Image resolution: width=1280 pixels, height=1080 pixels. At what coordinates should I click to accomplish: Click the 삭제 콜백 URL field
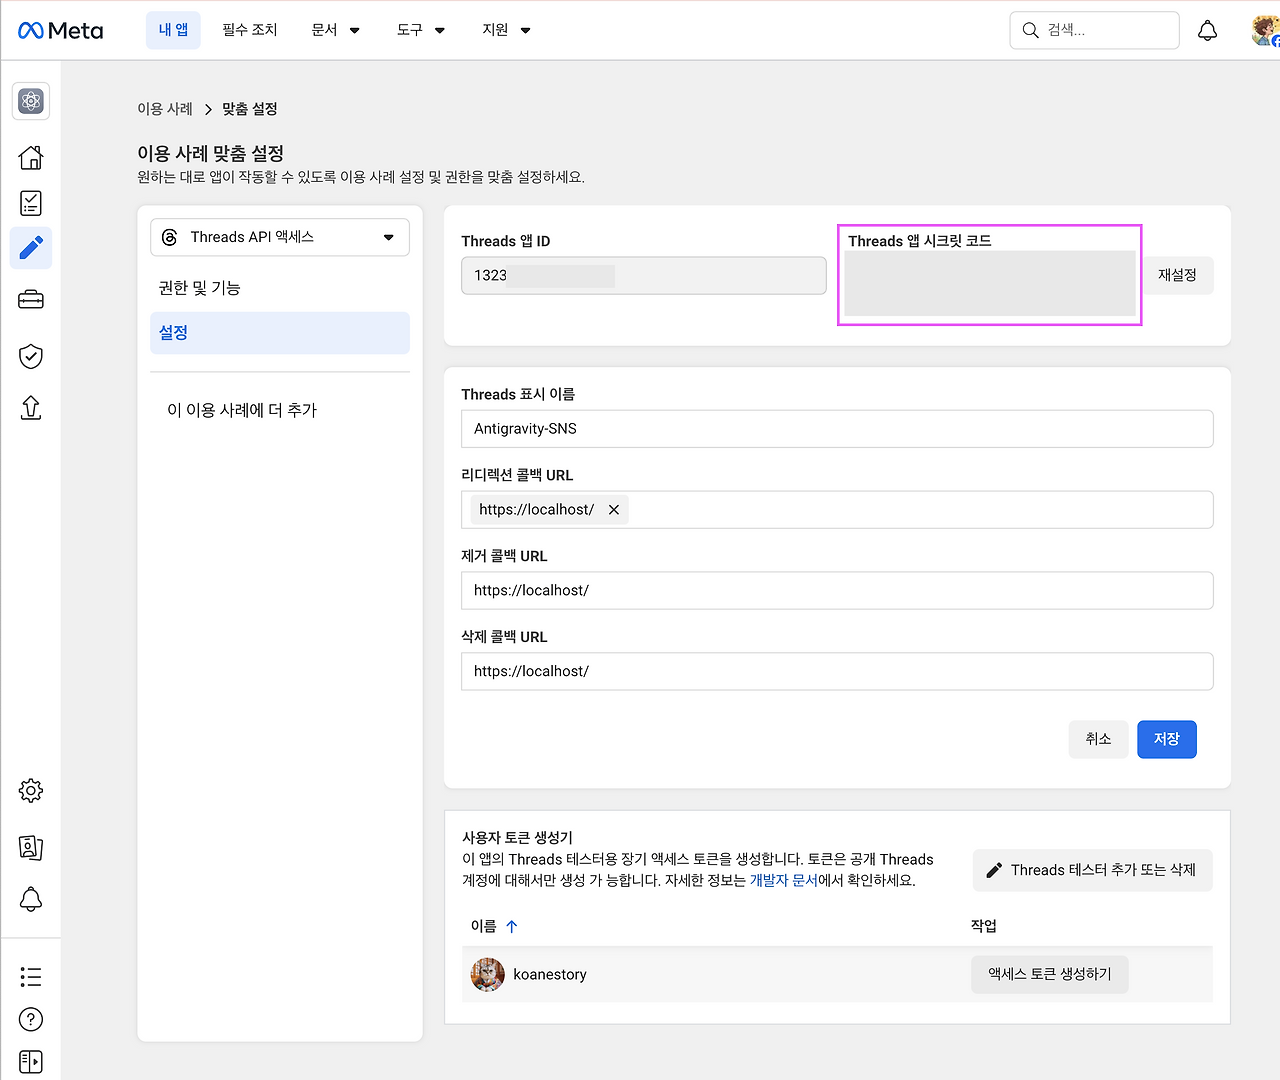[x=837, y=672]
